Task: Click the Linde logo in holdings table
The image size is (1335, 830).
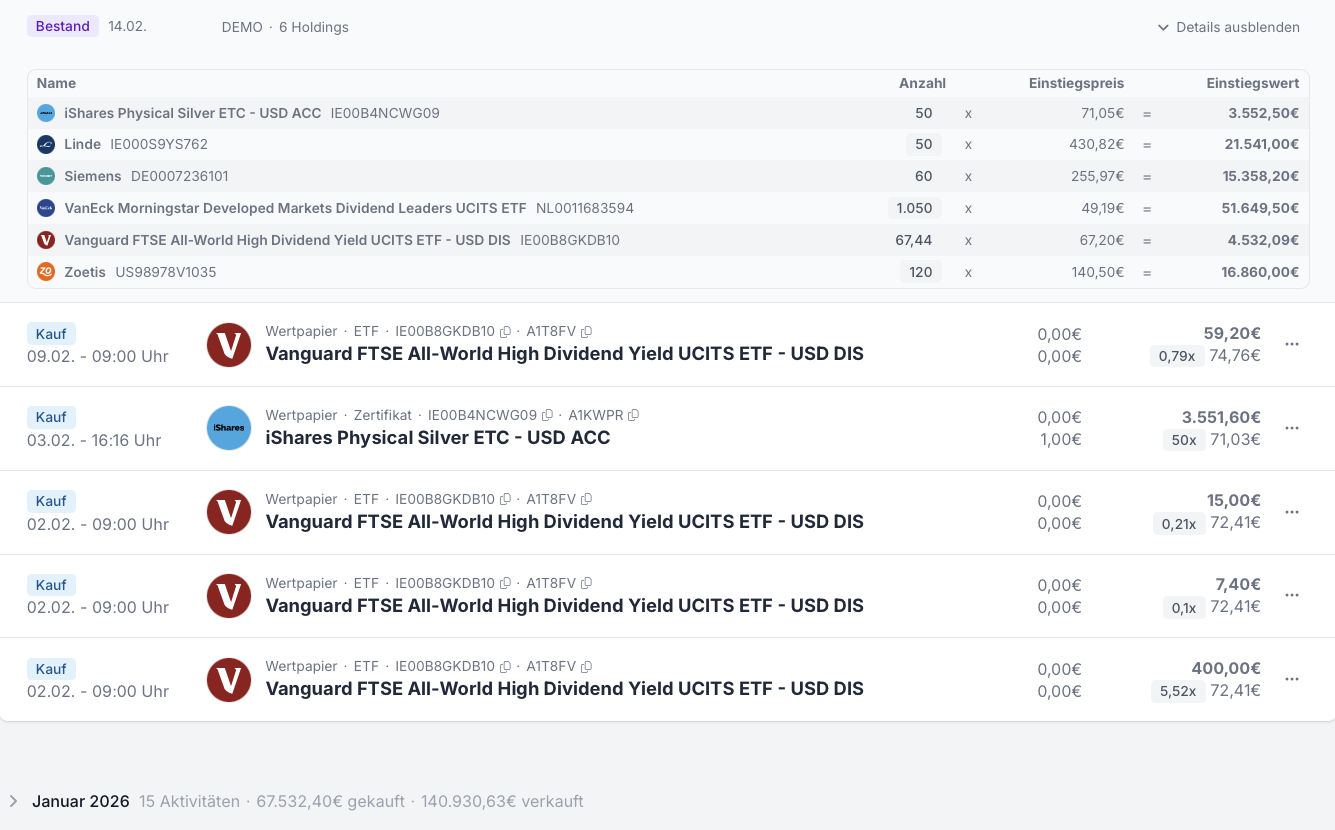Action: tap(46, 144)
